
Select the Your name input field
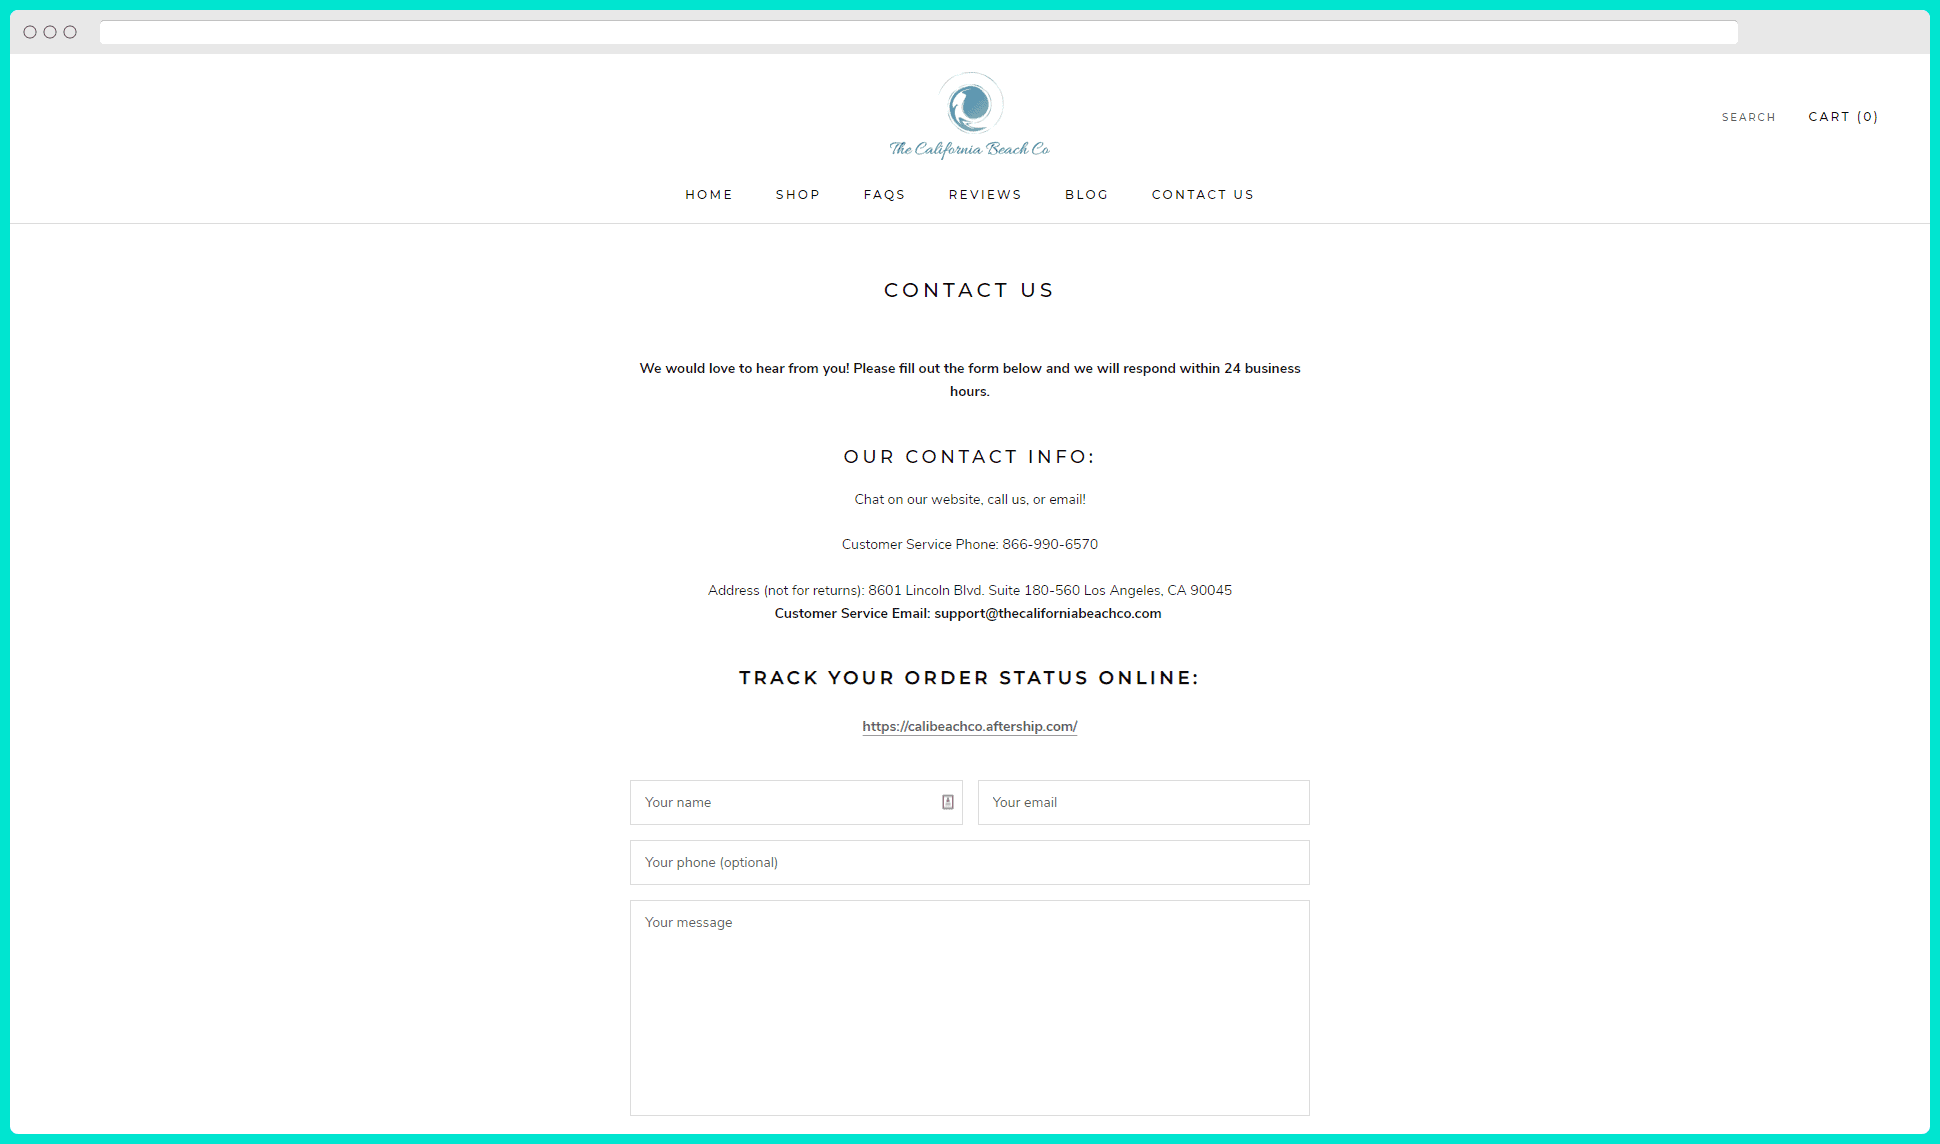coord(795,801)
